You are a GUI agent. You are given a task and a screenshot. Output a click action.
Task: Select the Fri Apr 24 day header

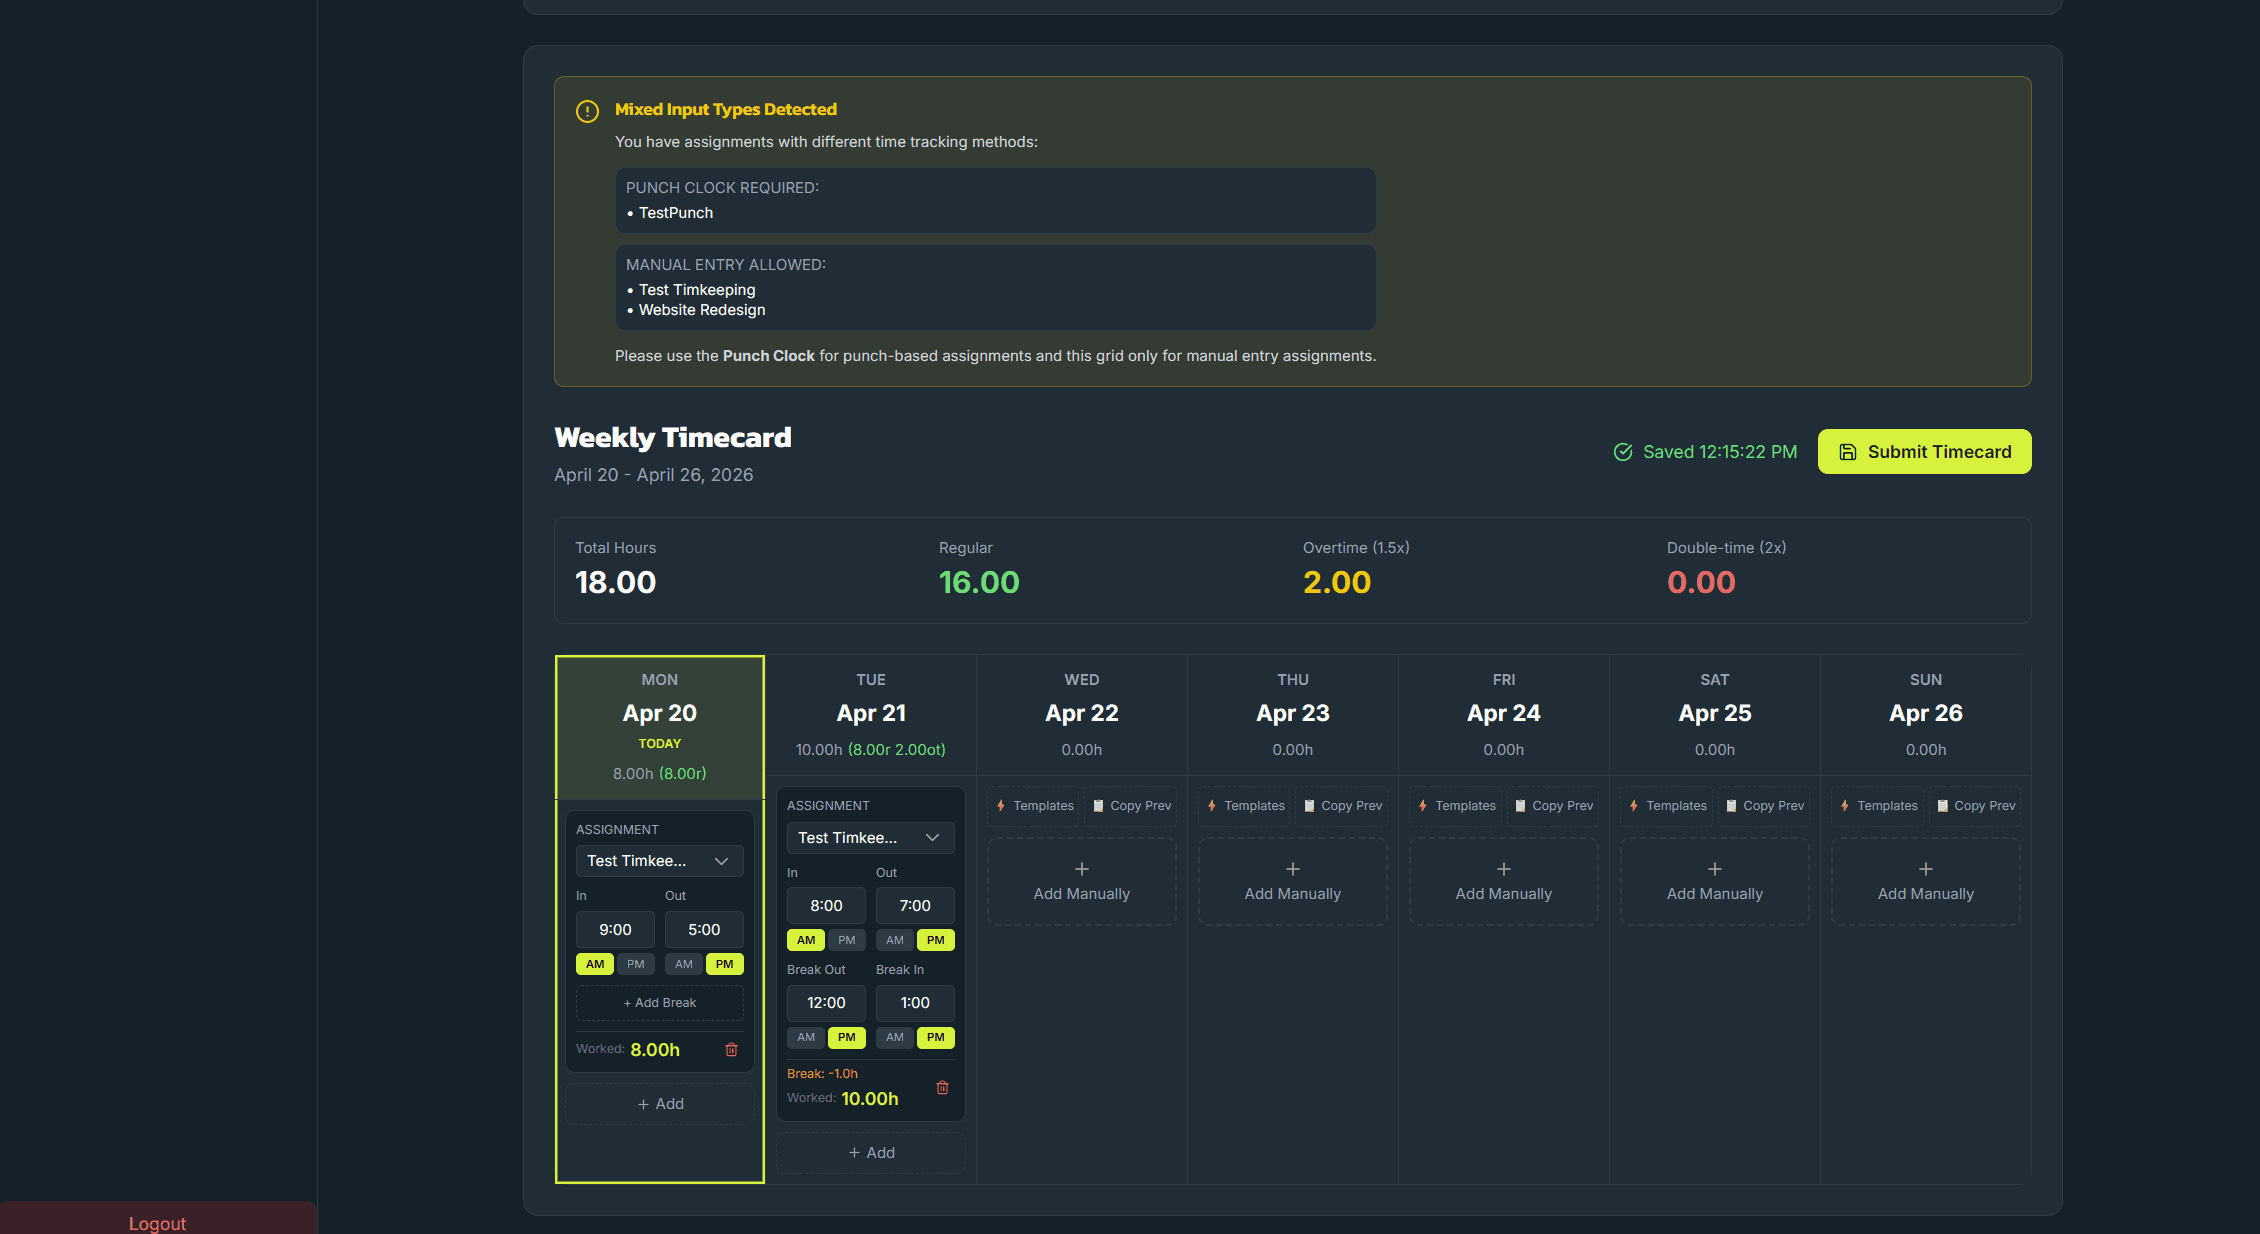click(1504, 715)
